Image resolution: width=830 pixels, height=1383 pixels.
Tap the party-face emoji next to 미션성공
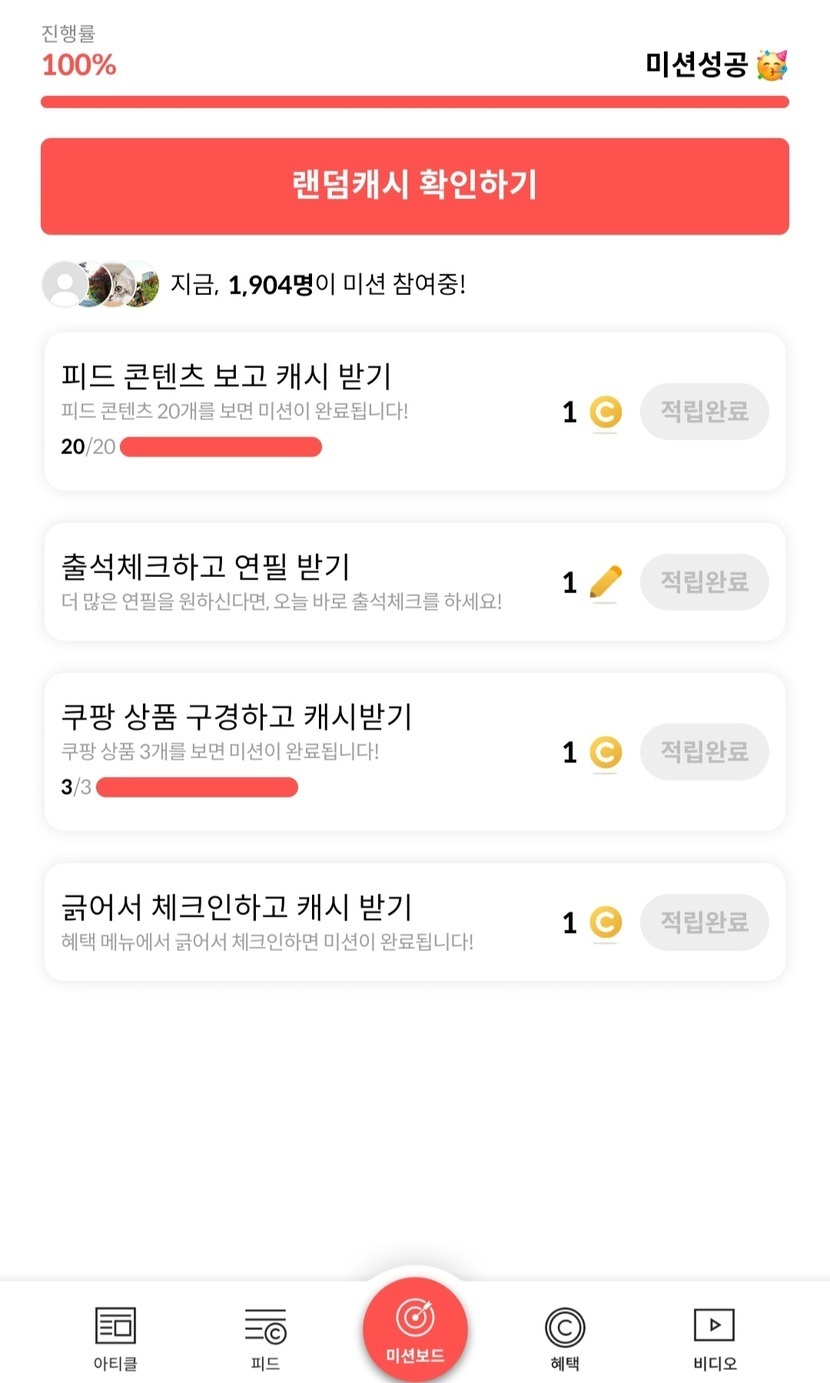point(772,65)
